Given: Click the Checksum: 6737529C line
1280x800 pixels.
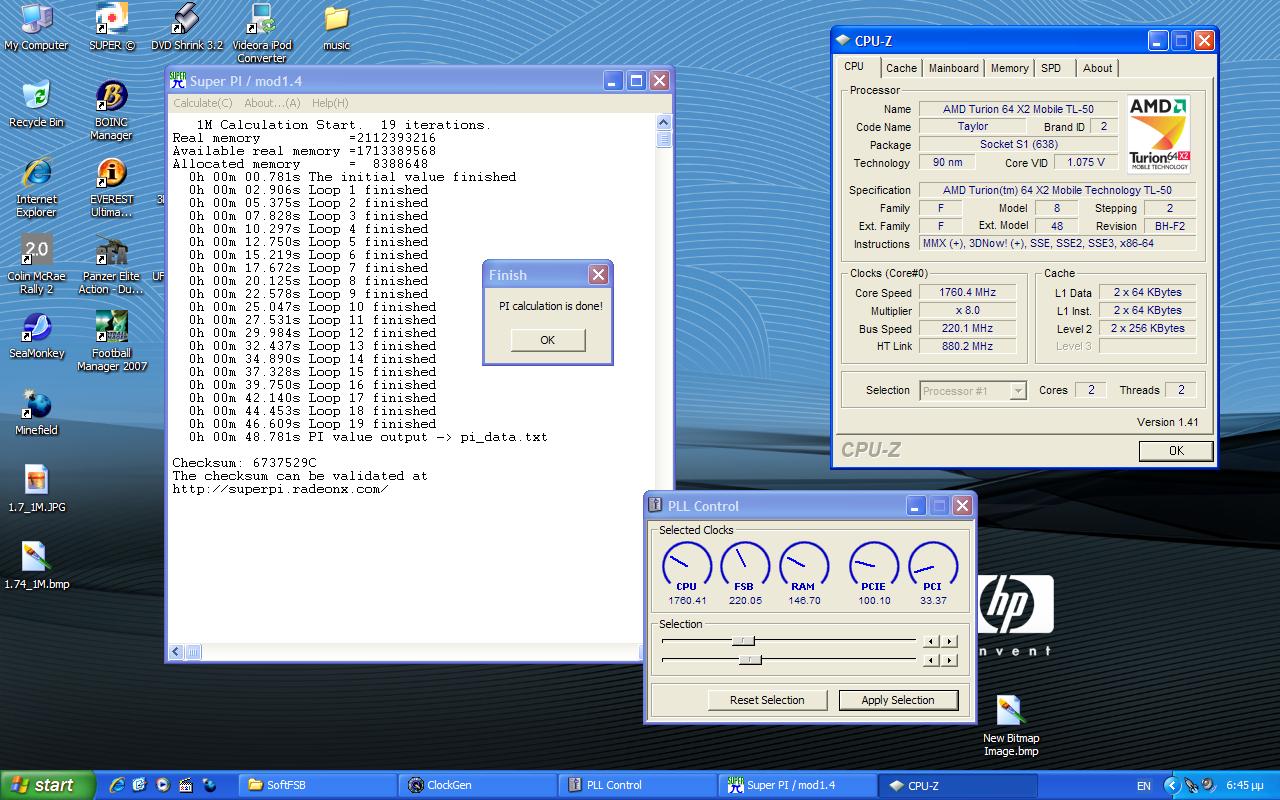Looking at the screenshot, I should coord(244,463).
